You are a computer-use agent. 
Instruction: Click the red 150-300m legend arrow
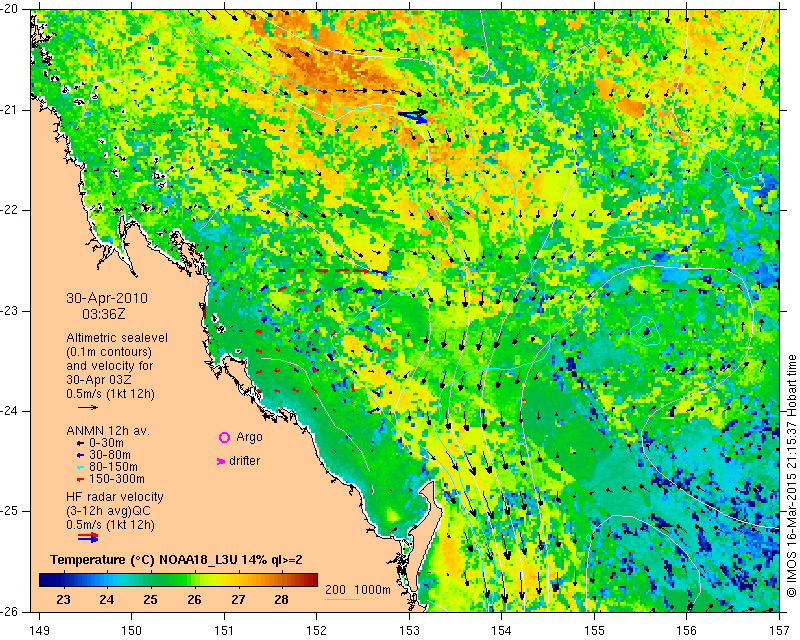pyautogui.click(x=80, y=479)
